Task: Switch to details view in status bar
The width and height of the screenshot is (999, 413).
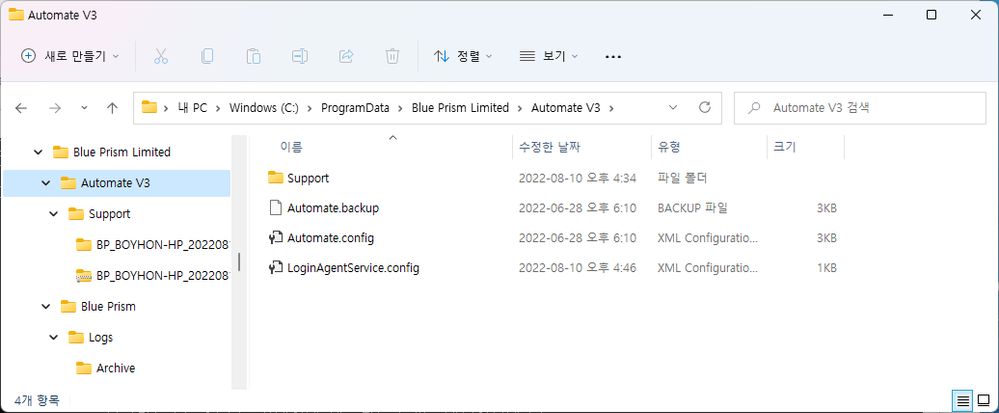Action: pyautogui.click(x=963, y=401)
